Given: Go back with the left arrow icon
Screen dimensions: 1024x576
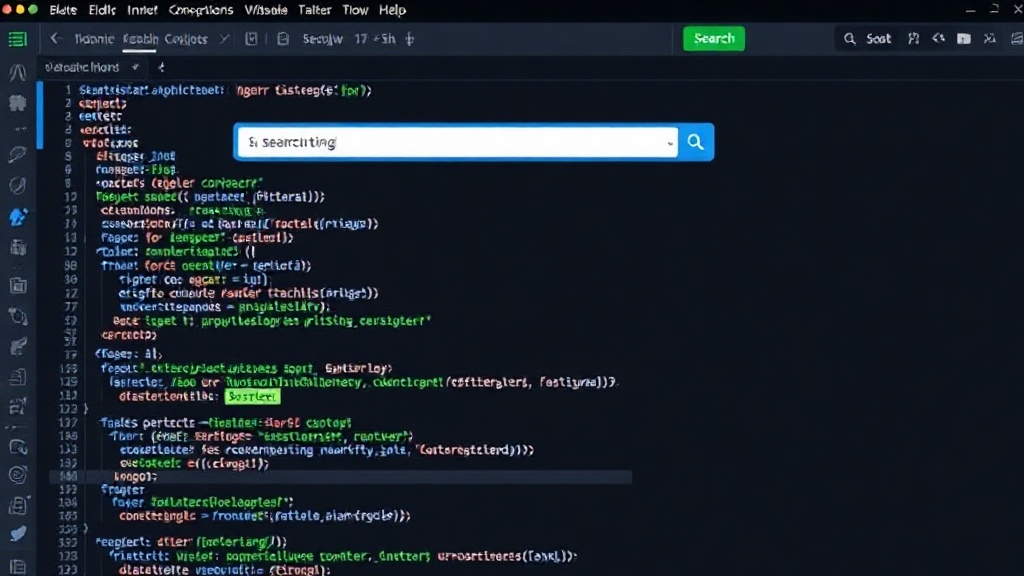Looking at the screenshot, I should (x=56, y=39).
